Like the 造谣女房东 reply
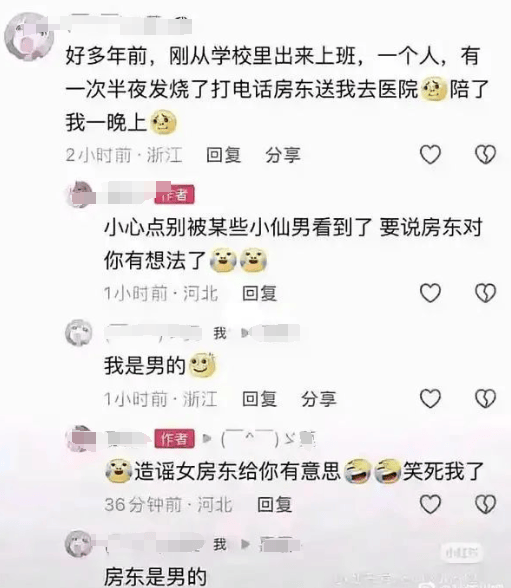Viewport: 511px width, 588px height. point(430,504)
